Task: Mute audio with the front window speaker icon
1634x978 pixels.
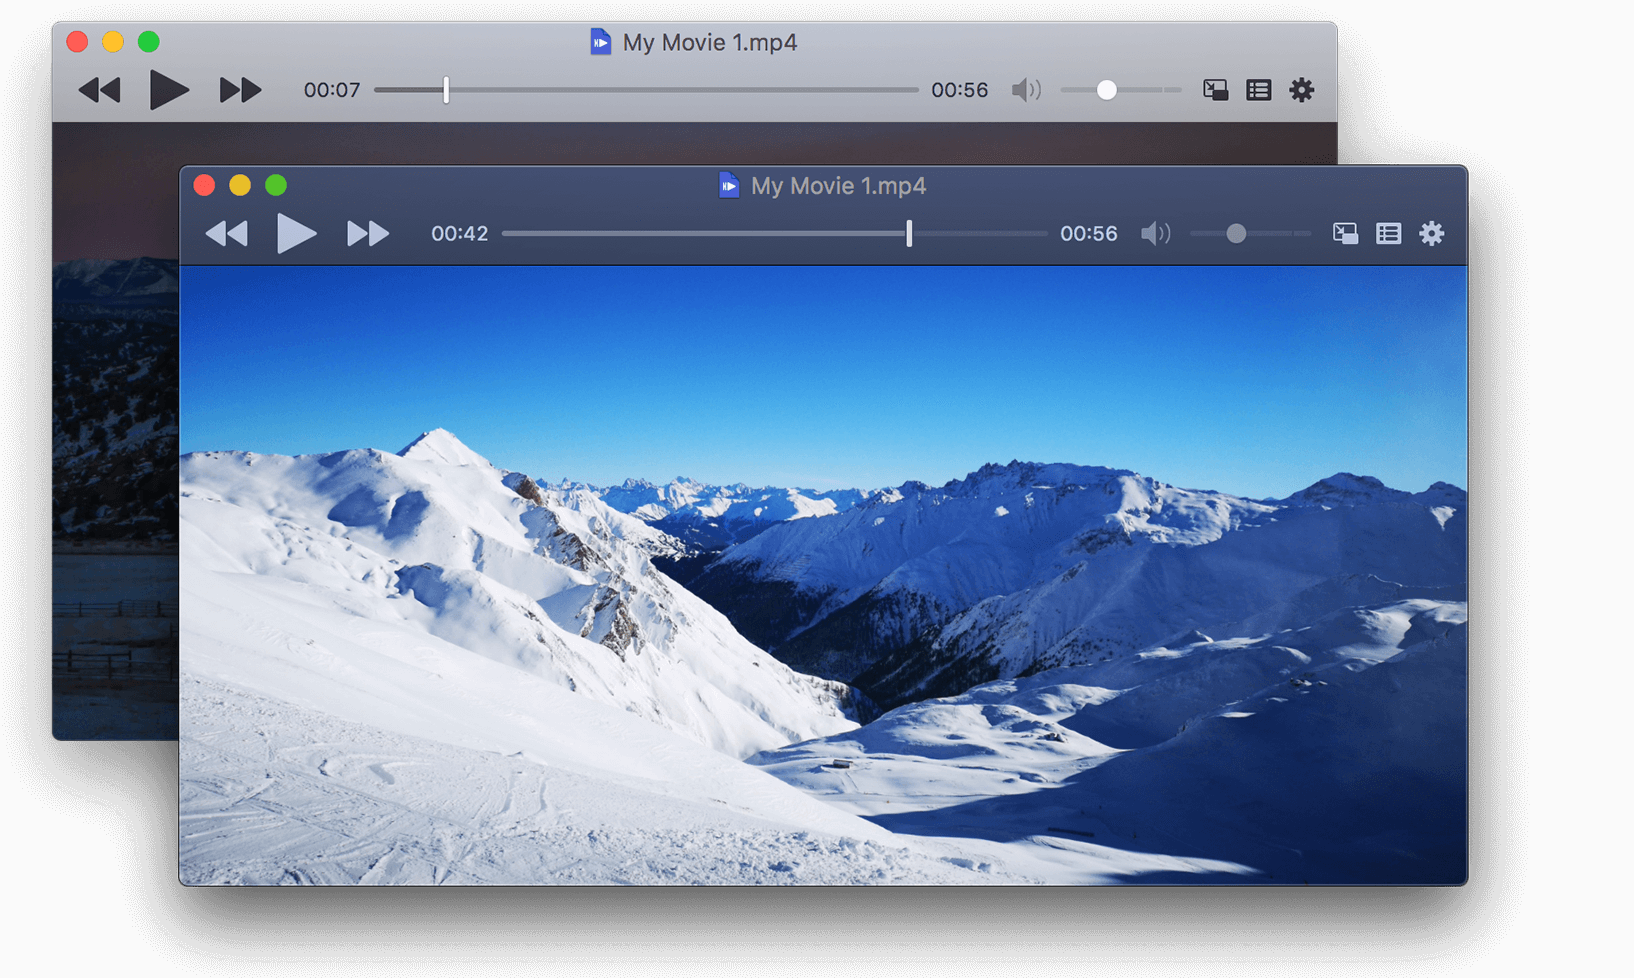Action: [x=1155, y=233]
